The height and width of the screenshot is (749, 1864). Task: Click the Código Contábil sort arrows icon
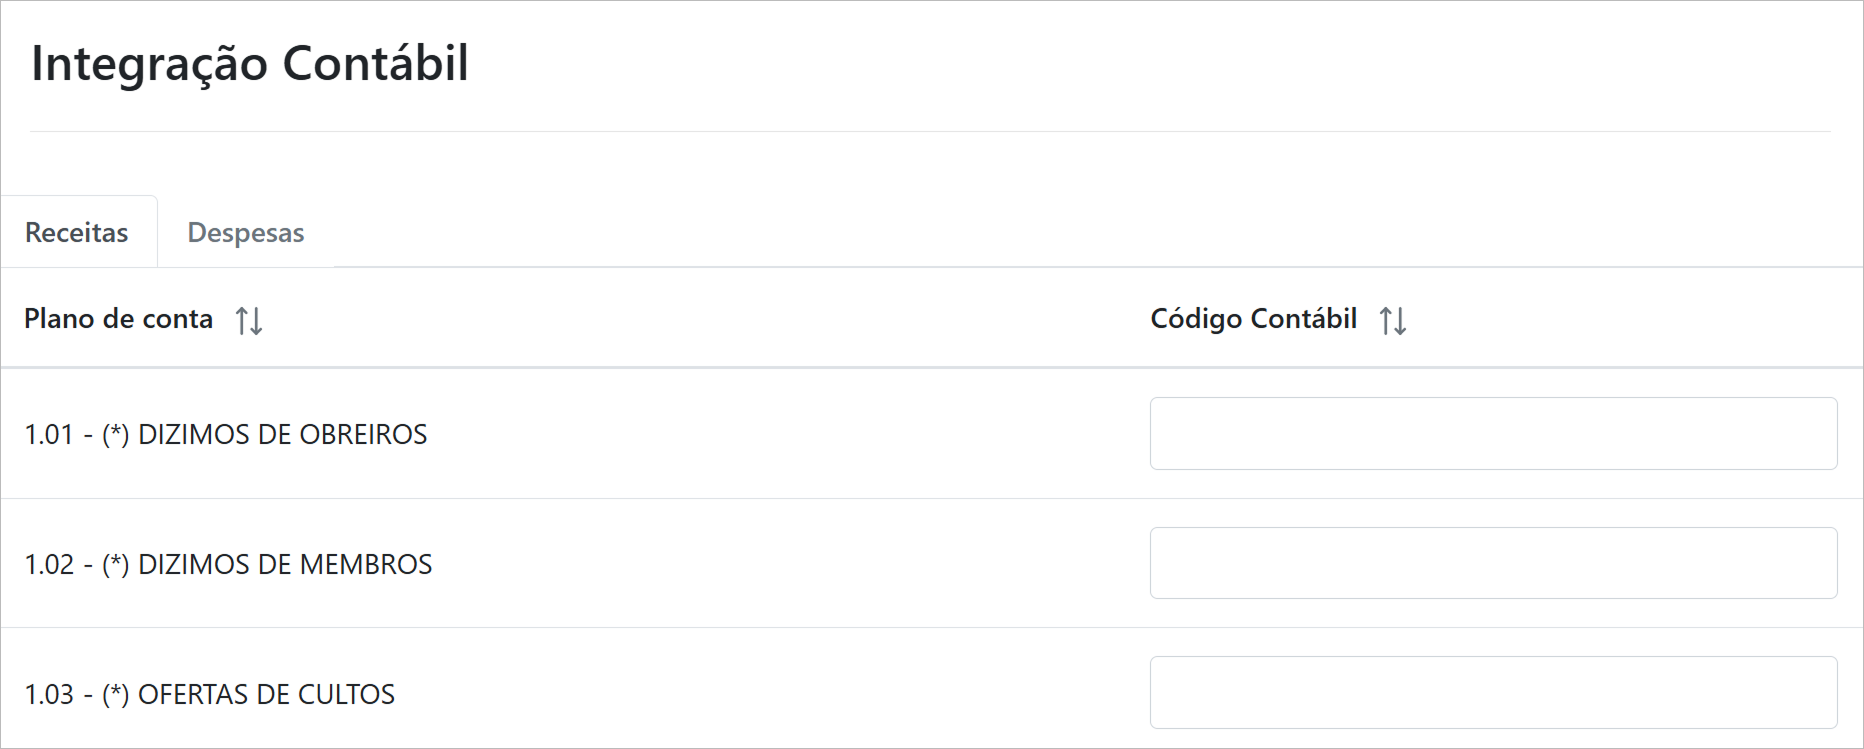click(x=1393, y=321)
